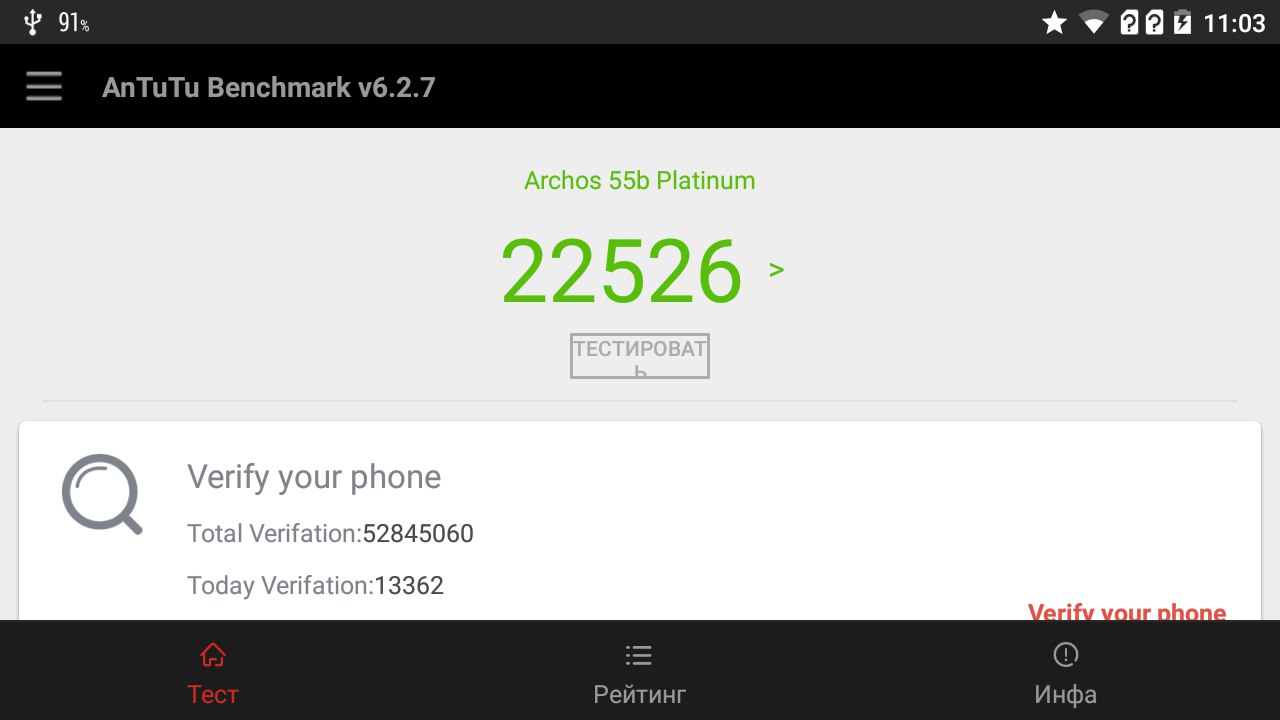Switch to the Тест tab
Screen dimensions: 1280x720
[213, 674]
